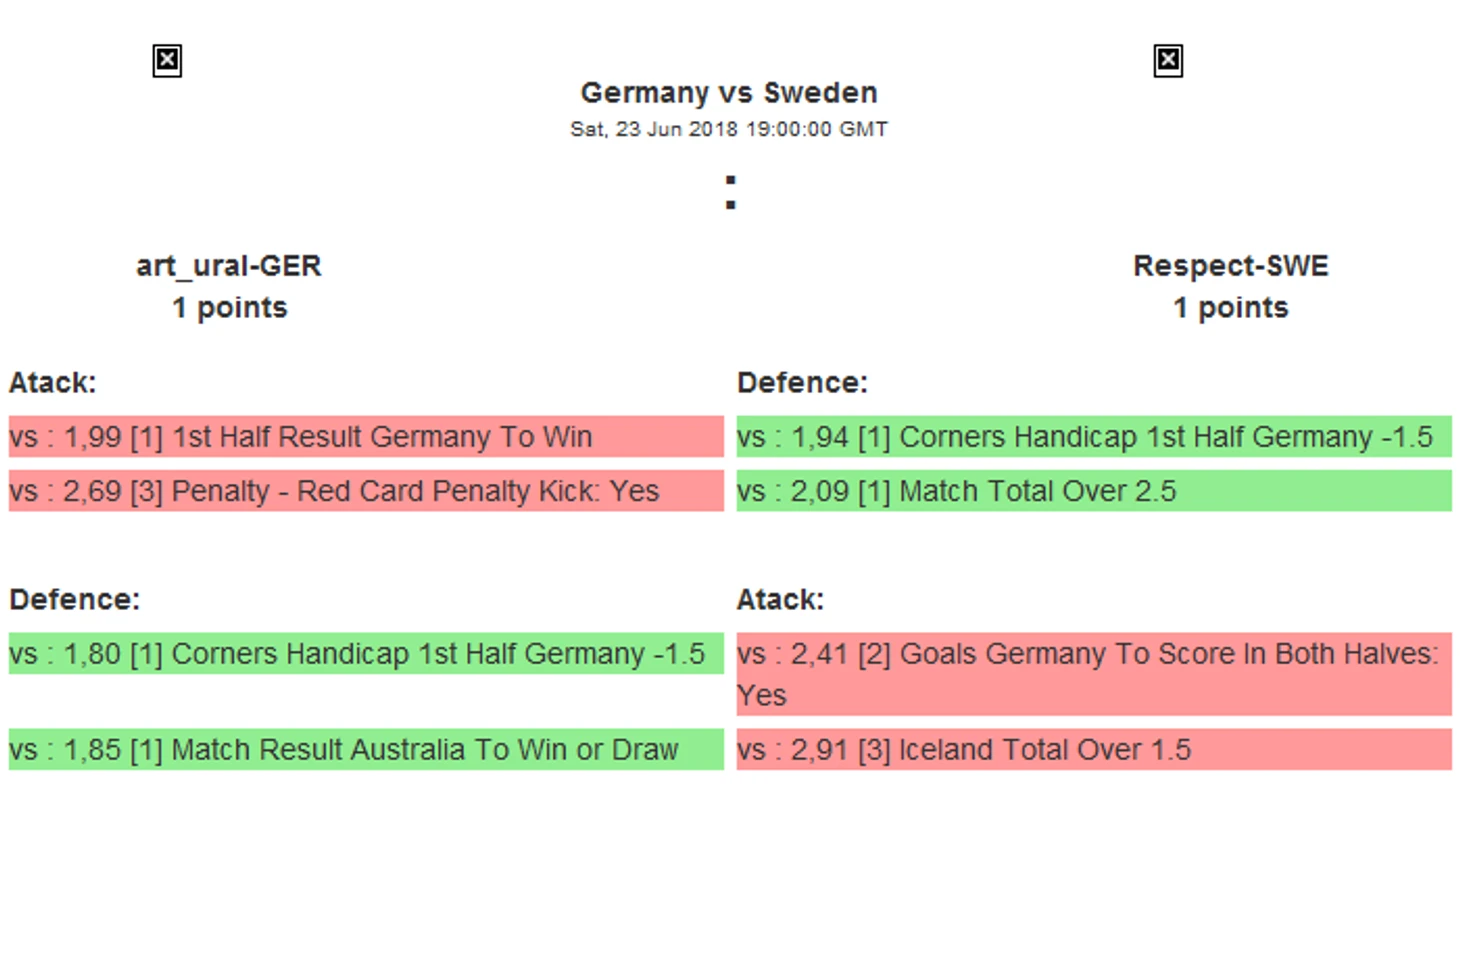Image resolution: width=1460 pixels, height=959 pixels.
Task: Click the Iceland Total Over 1.5 bet
Action: (x=1093, y=750)
